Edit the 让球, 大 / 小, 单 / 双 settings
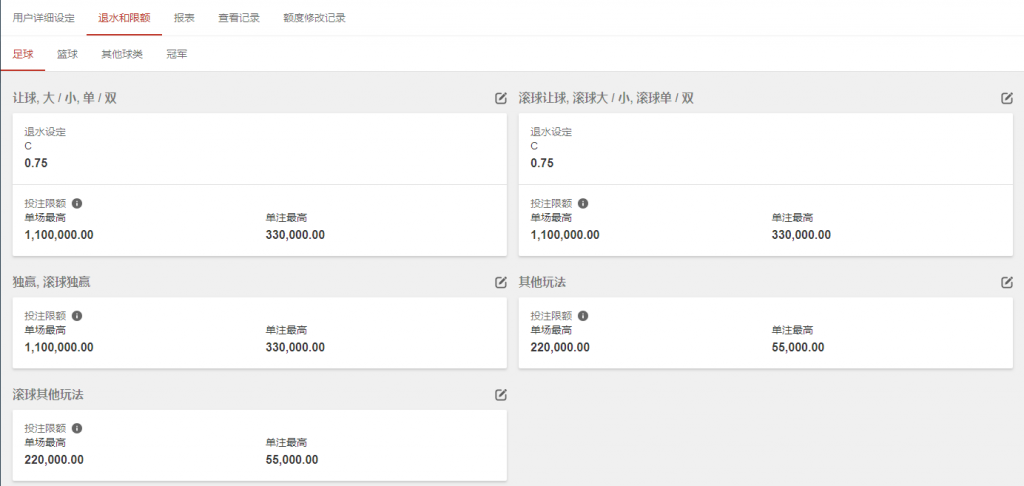 [x=500, y=98]
